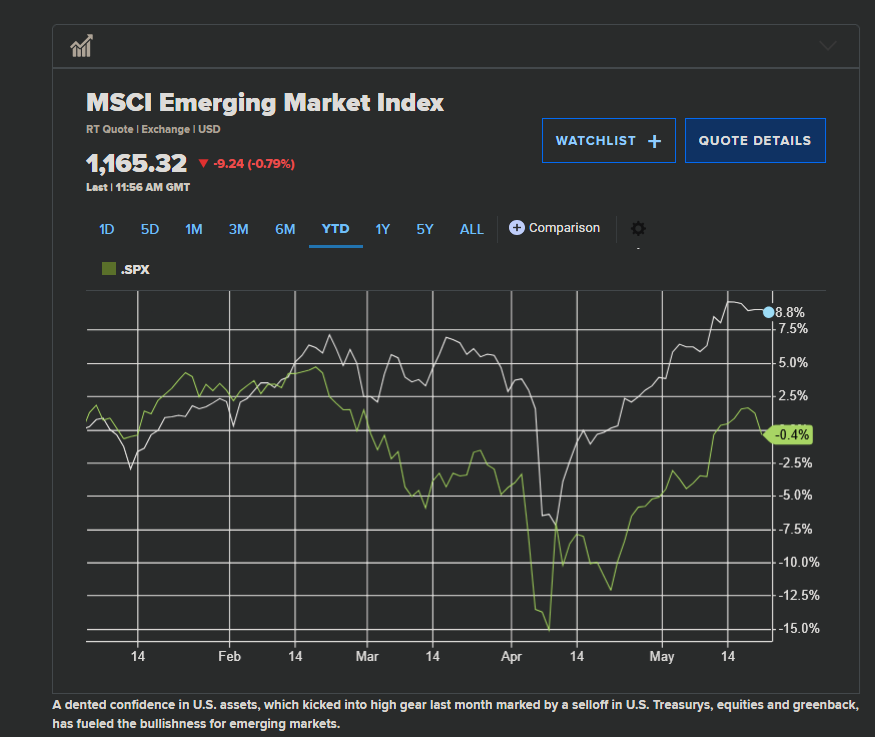
Task: Click the blue endpoint dot at 8.8%
Action: pos(768,312)
